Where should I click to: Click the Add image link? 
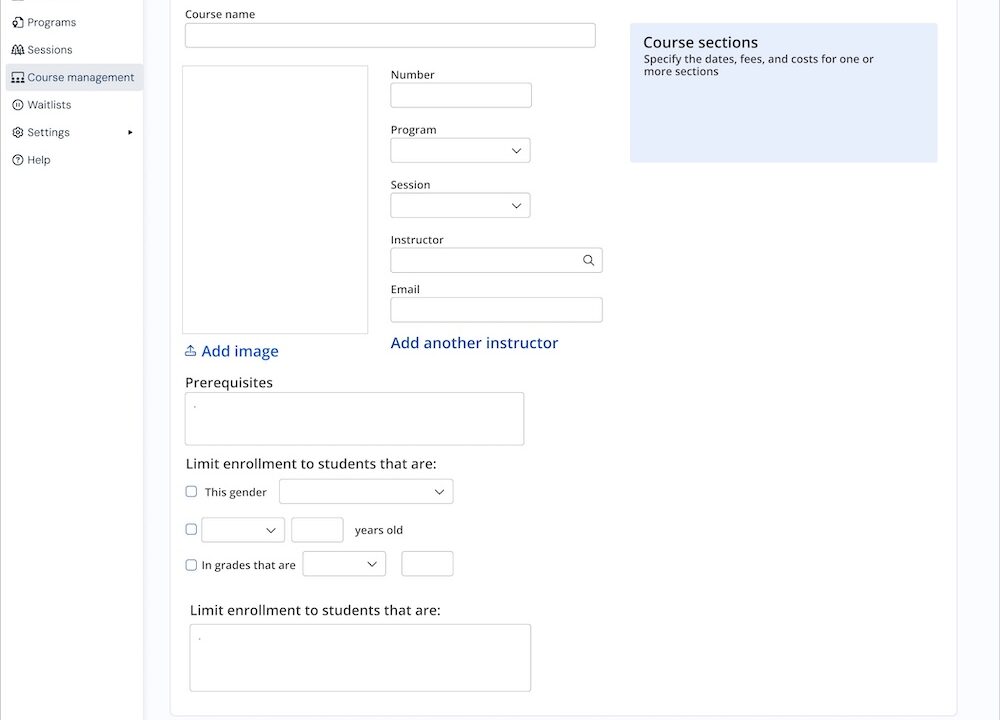point(239,350)
